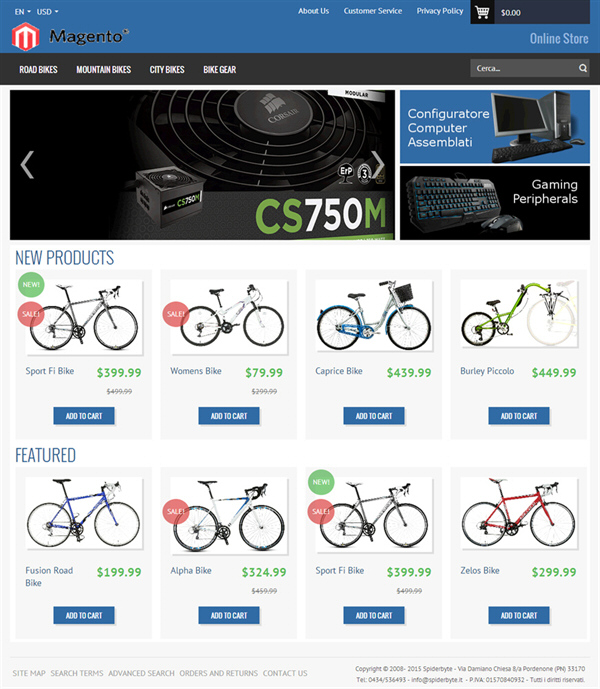Select the Bike Gear menu item
Viewport: 600px width, 689px height.
click(220, 69)
